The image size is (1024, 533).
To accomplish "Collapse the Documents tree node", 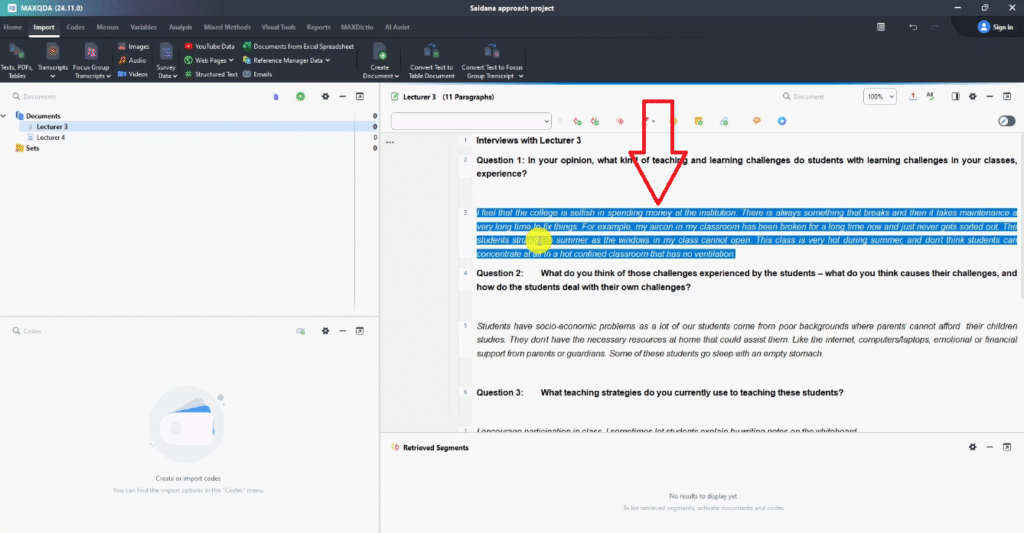I will point(8,116).
